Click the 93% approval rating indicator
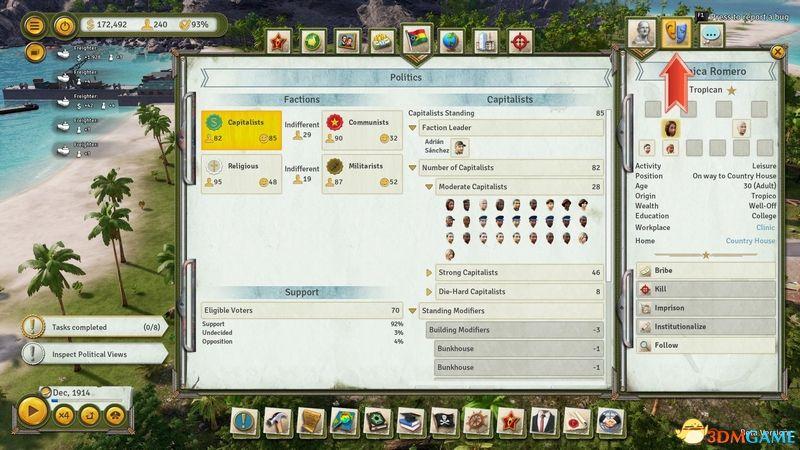This screenshot has height=450, width=800. [x=194, y=24]
